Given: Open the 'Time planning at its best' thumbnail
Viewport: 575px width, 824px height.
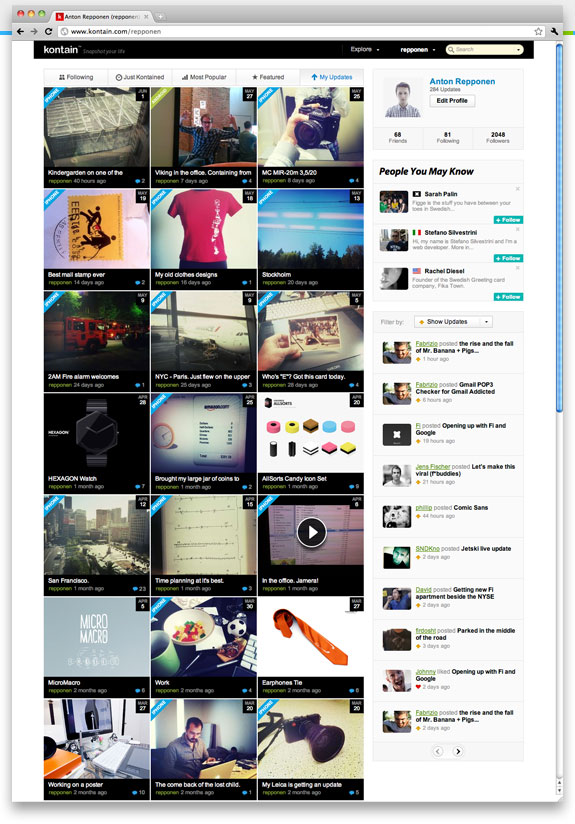Looking at the screenshot, I should click(x=204, y=535).
